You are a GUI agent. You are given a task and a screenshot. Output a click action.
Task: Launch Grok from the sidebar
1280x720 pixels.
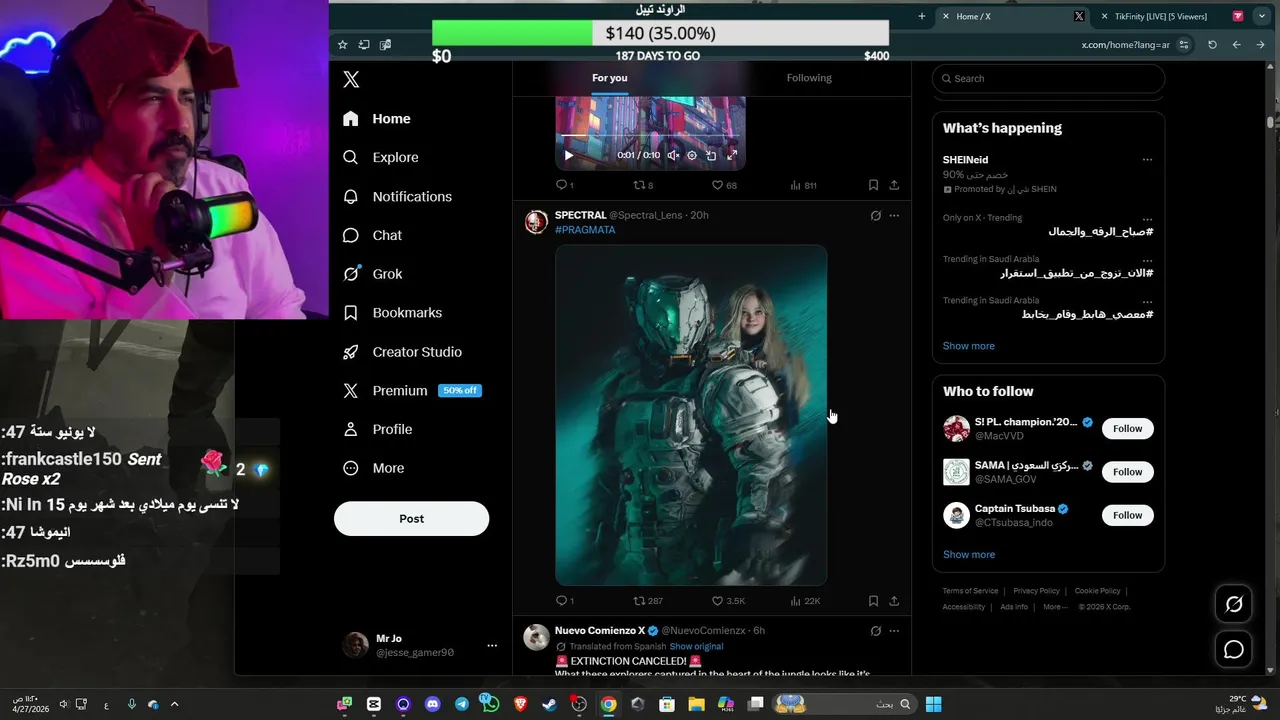tap(372, 274)
